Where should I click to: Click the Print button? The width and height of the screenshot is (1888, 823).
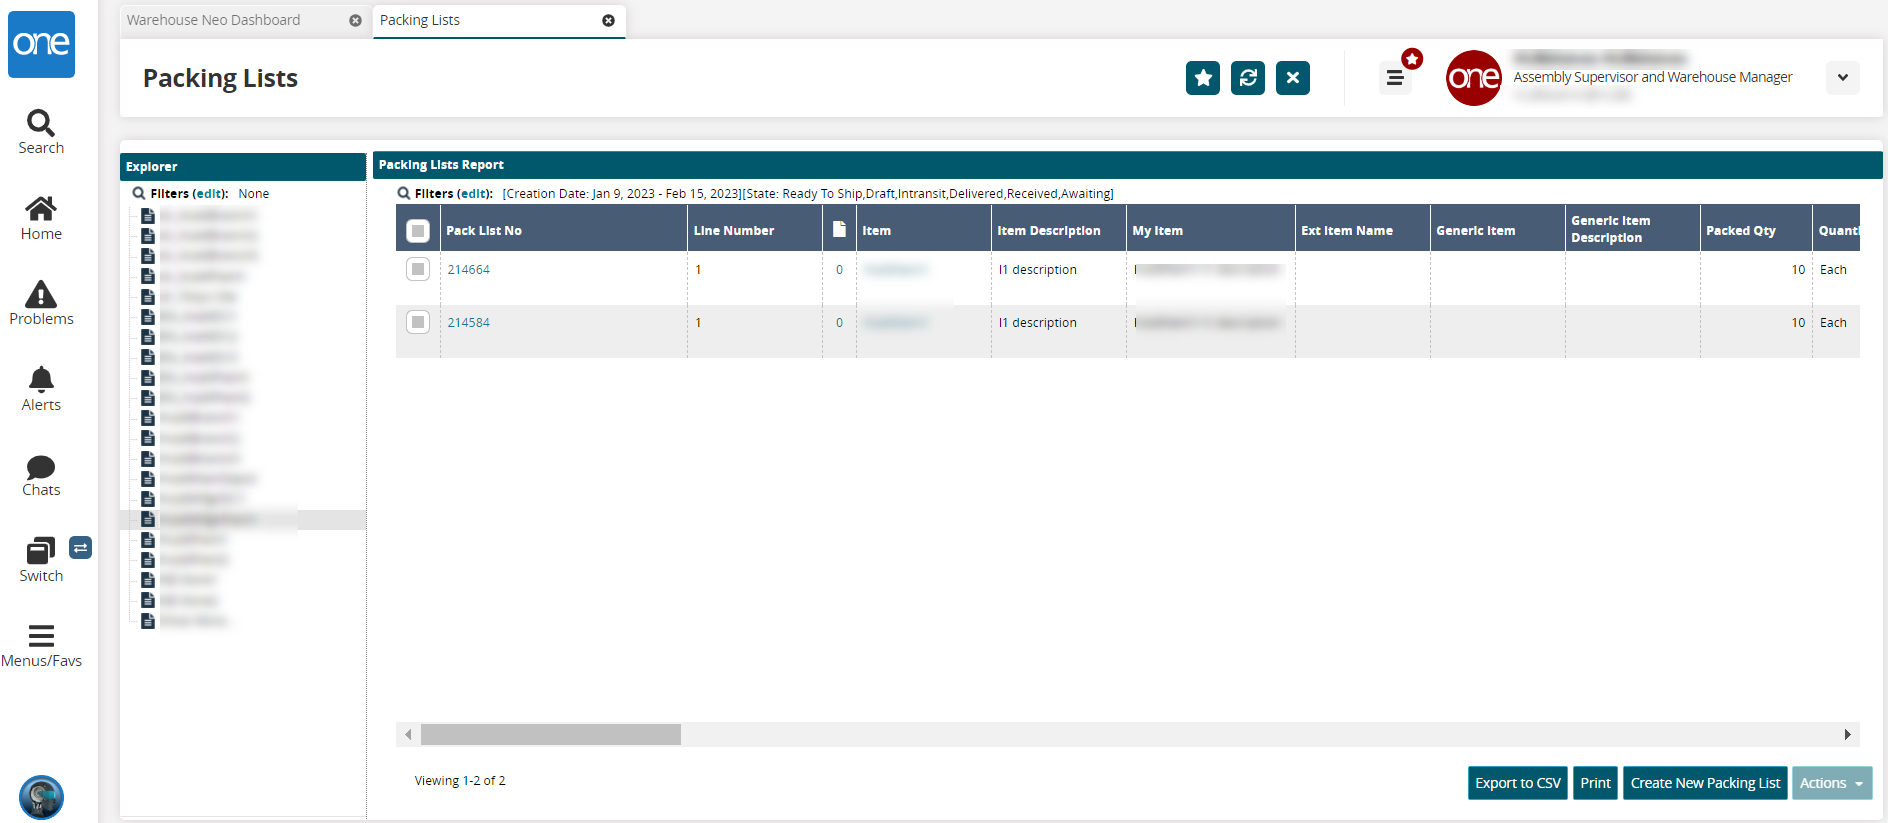point(1596,783)
